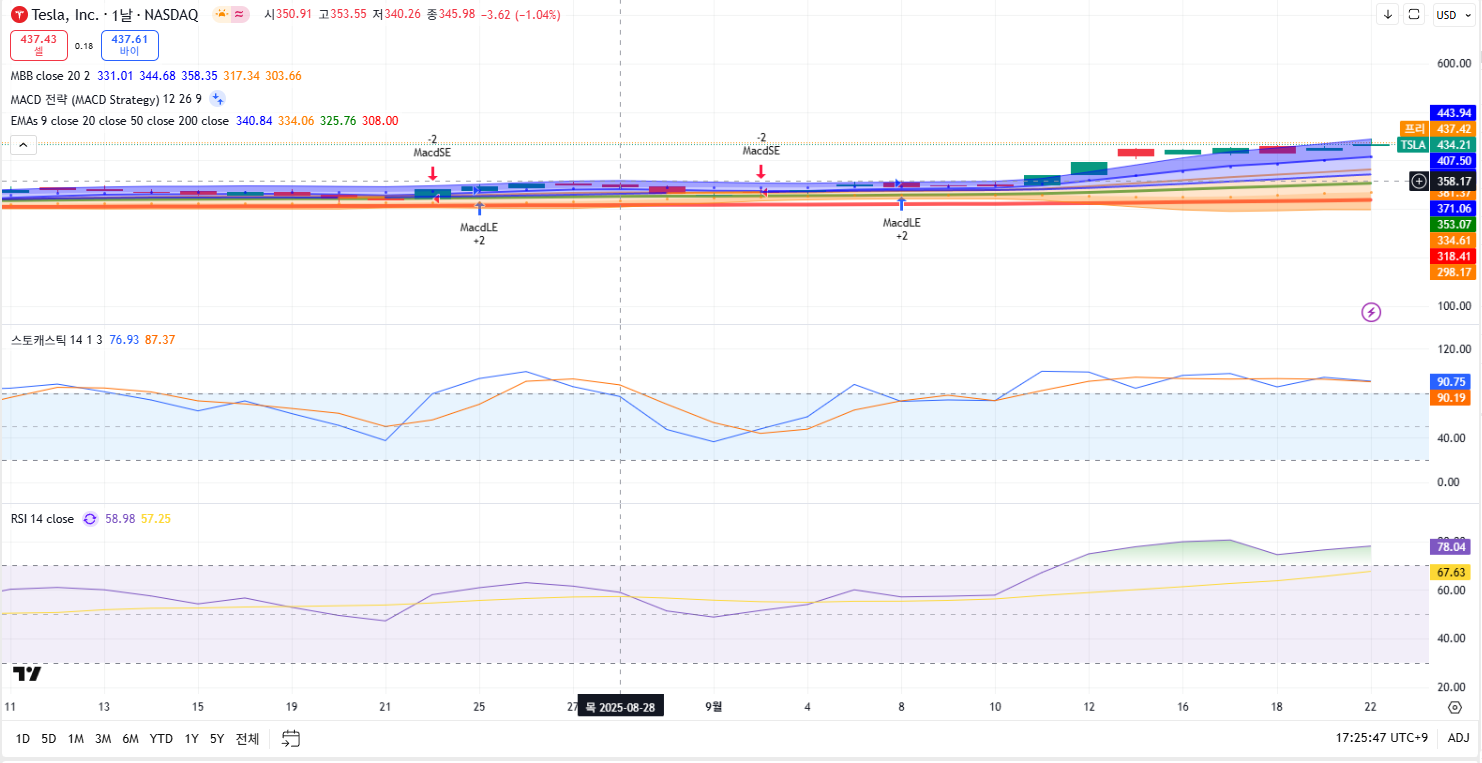Select the EMAs 9 close 20 close legend

coord(119,121)
